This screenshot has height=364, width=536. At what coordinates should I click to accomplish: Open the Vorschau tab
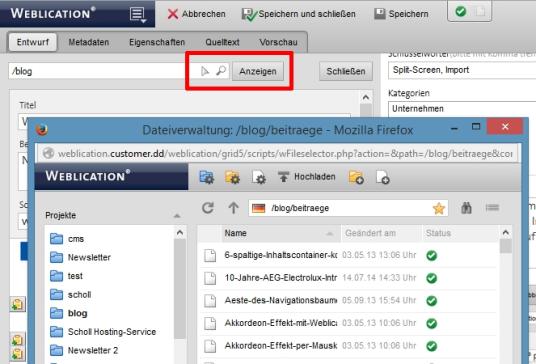click(x=278, y=42)
